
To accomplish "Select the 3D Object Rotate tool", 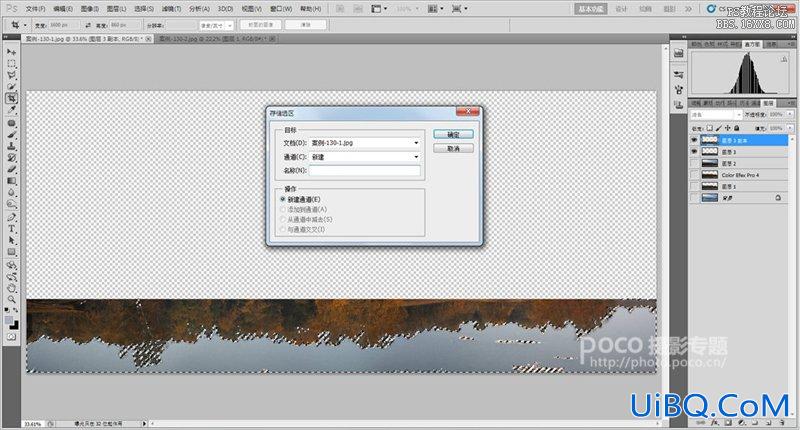I will 11,265.
